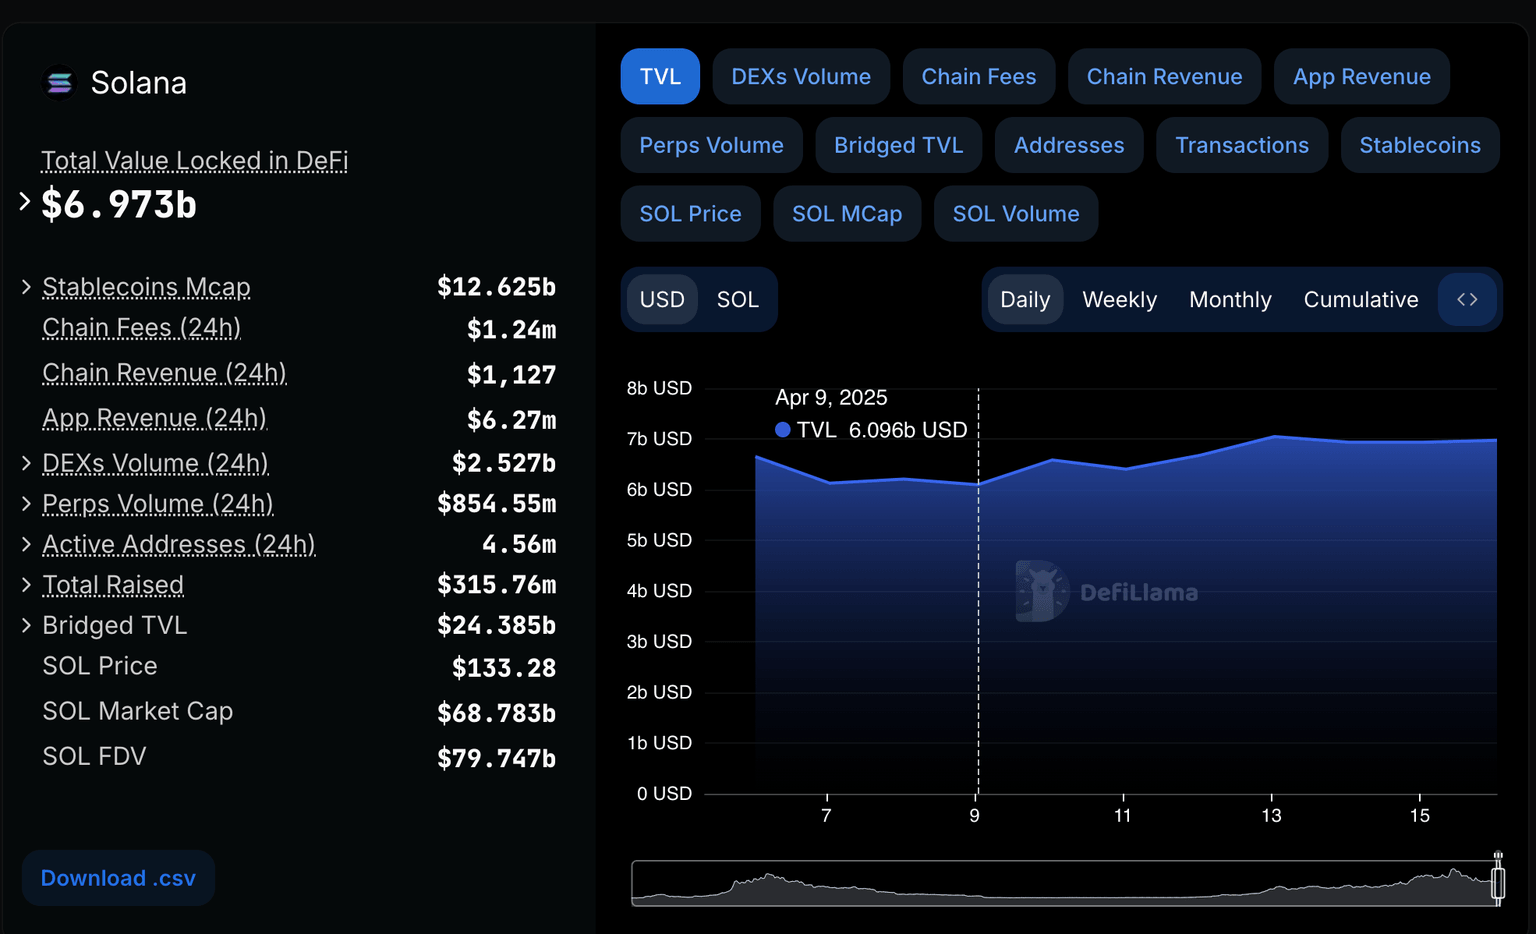Open the SOL Price chart
1536x934 pixels.
[x=690, y=213]
